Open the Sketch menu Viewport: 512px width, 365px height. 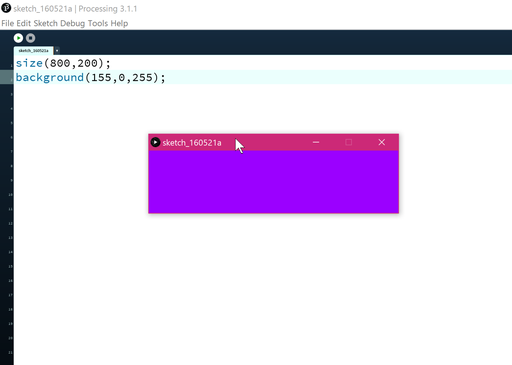click(46, 23)
